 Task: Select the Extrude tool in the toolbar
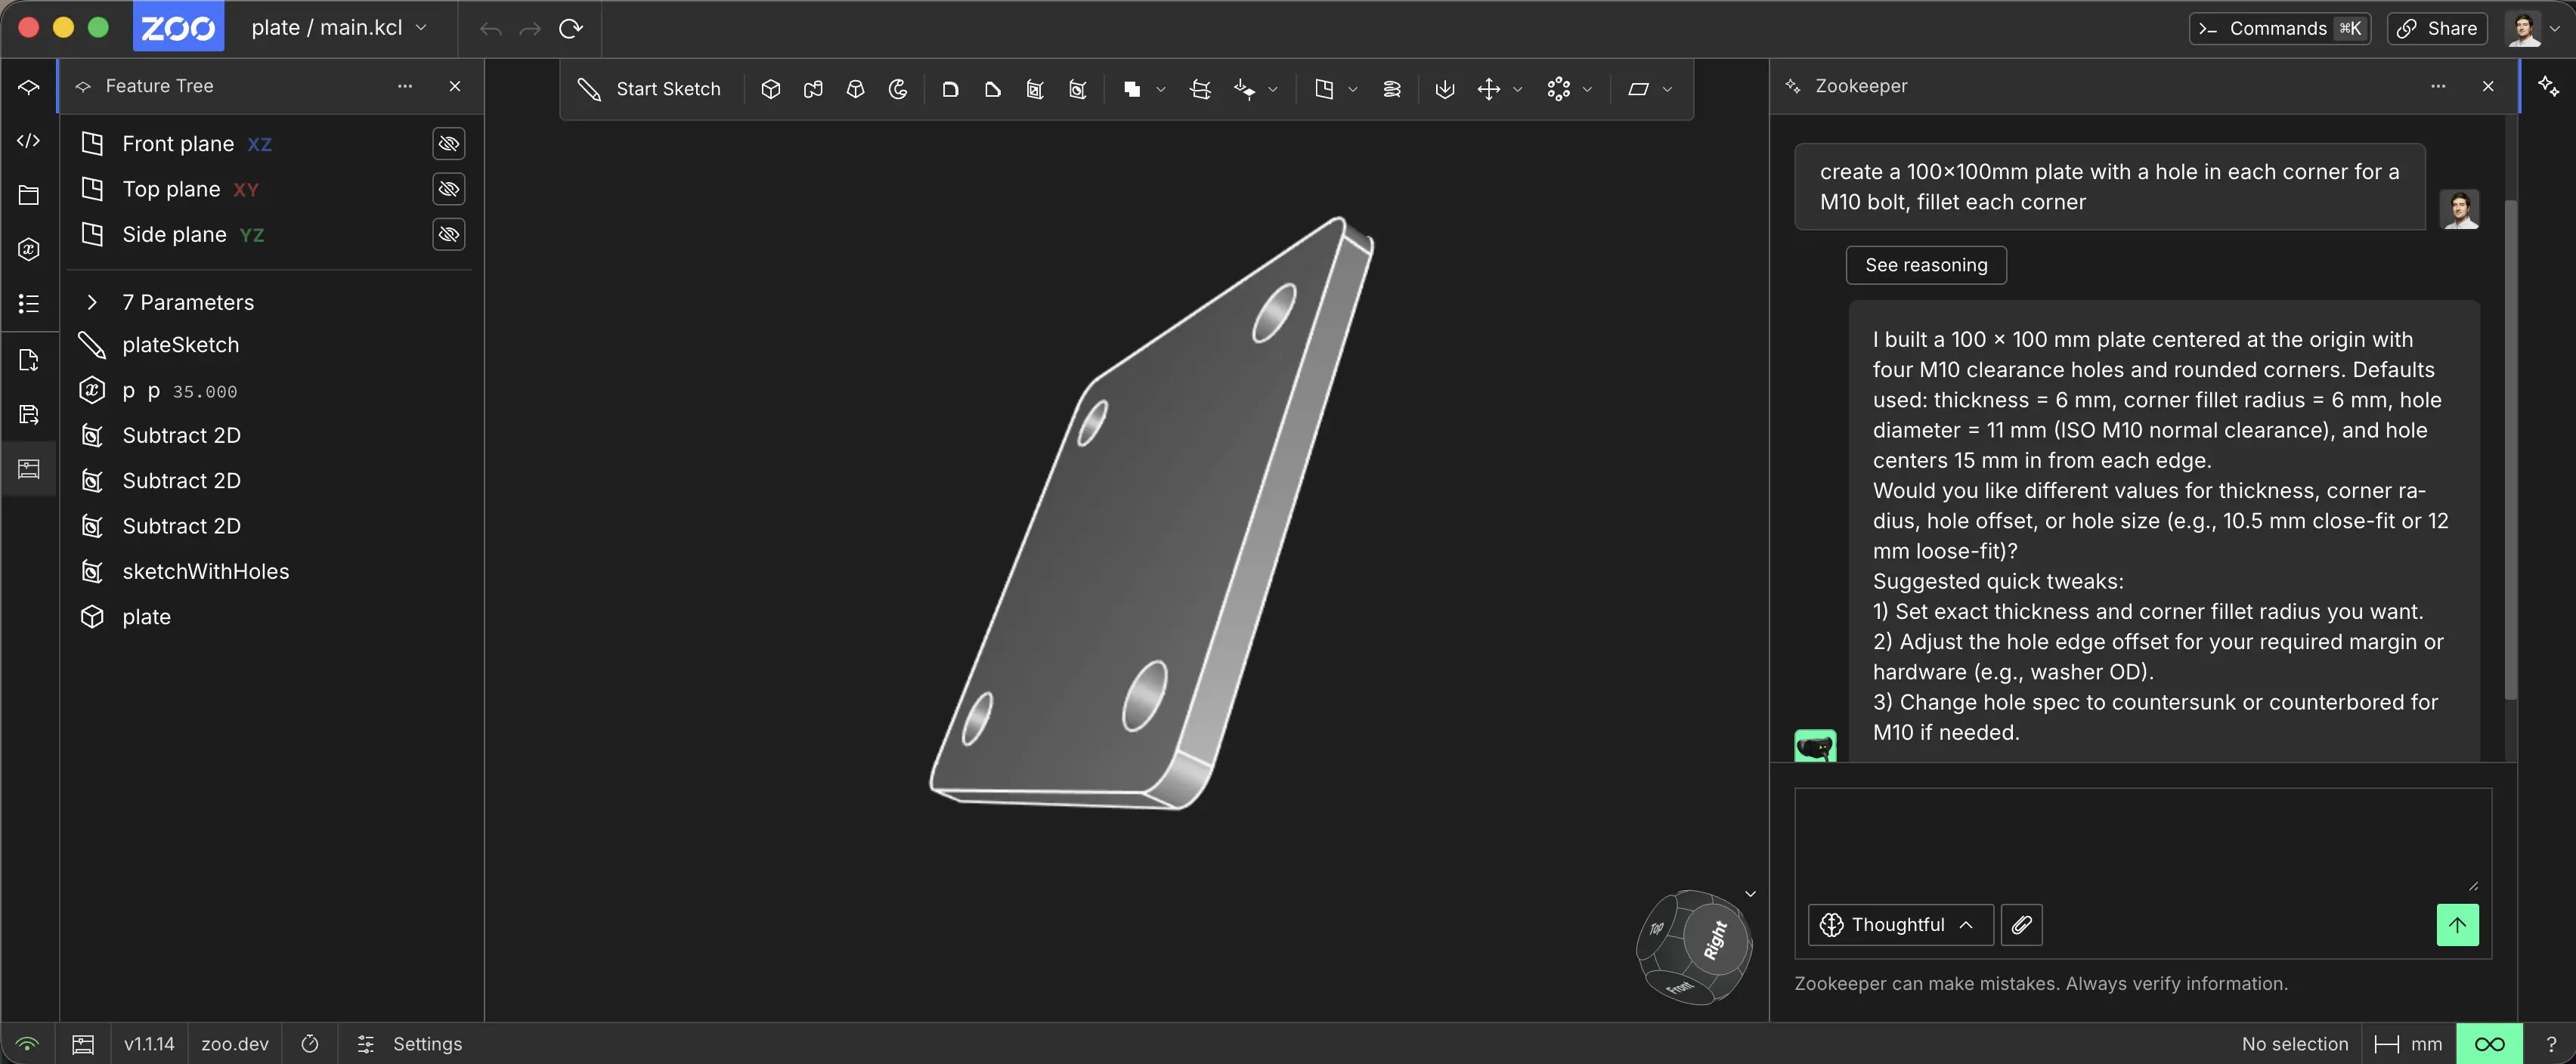[771, 89]
